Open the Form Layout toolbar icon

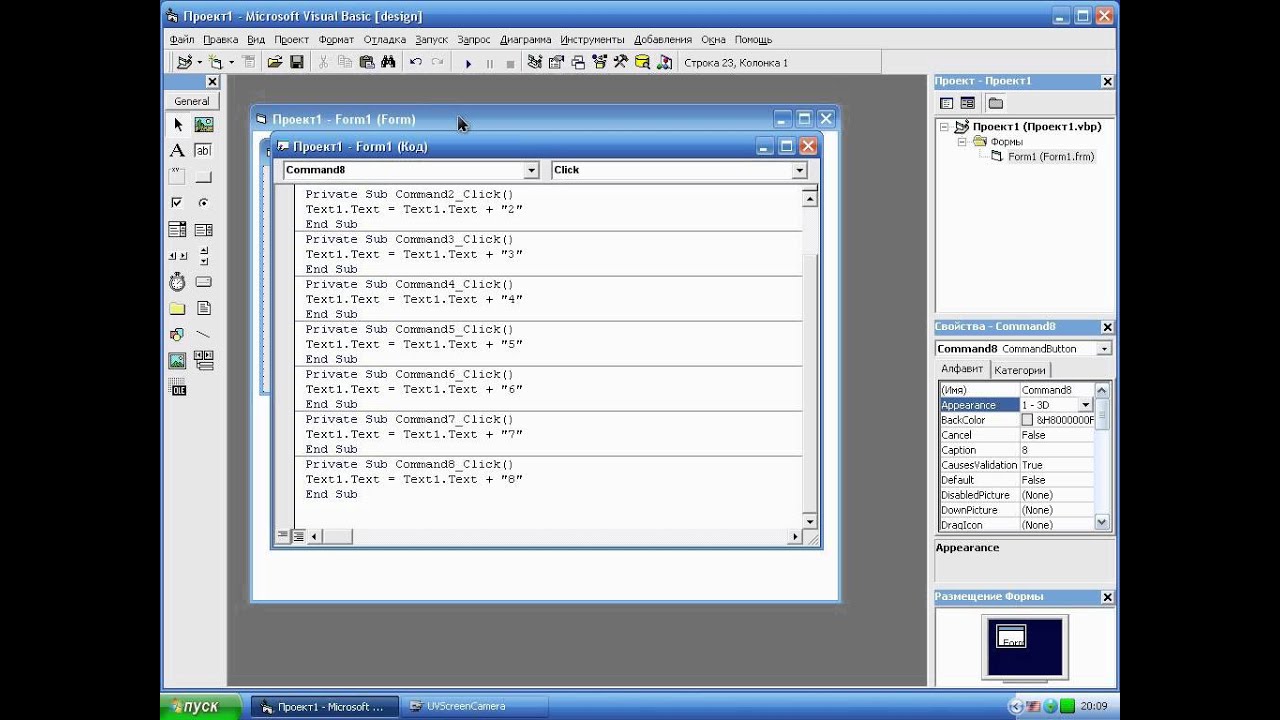click(577, 62)
